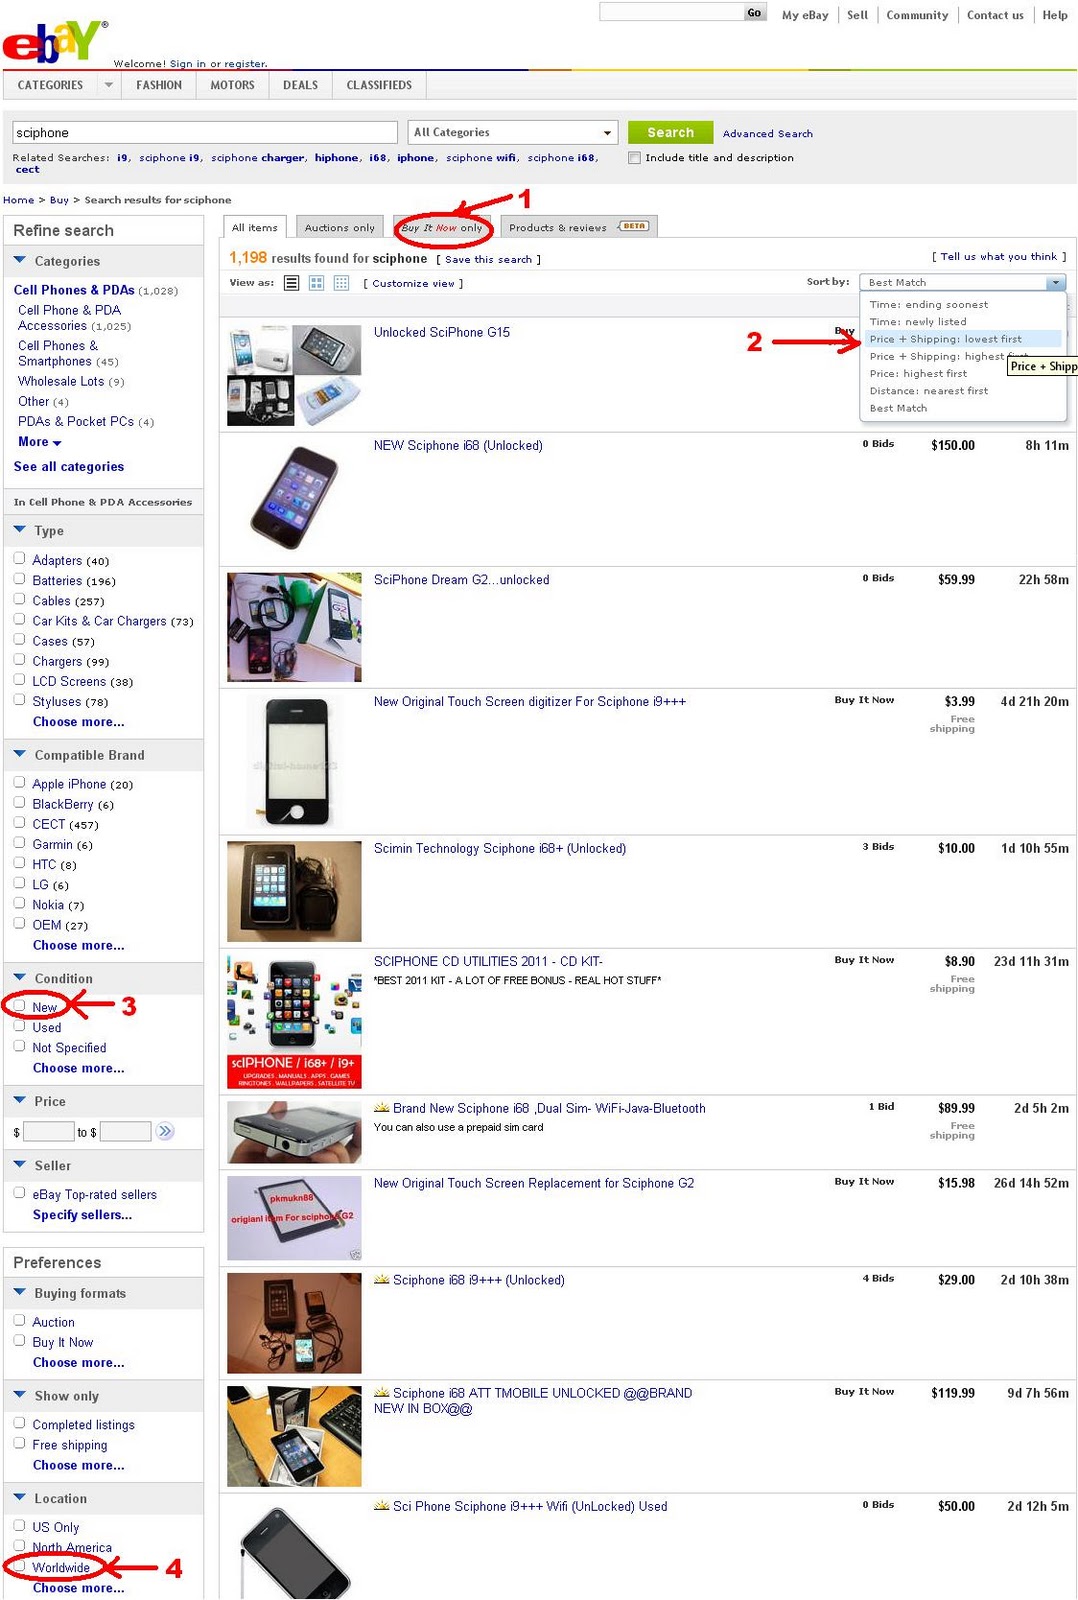Click top-rated icon beside Sci Phone i9+++ Wifi

click(381, 1506)
